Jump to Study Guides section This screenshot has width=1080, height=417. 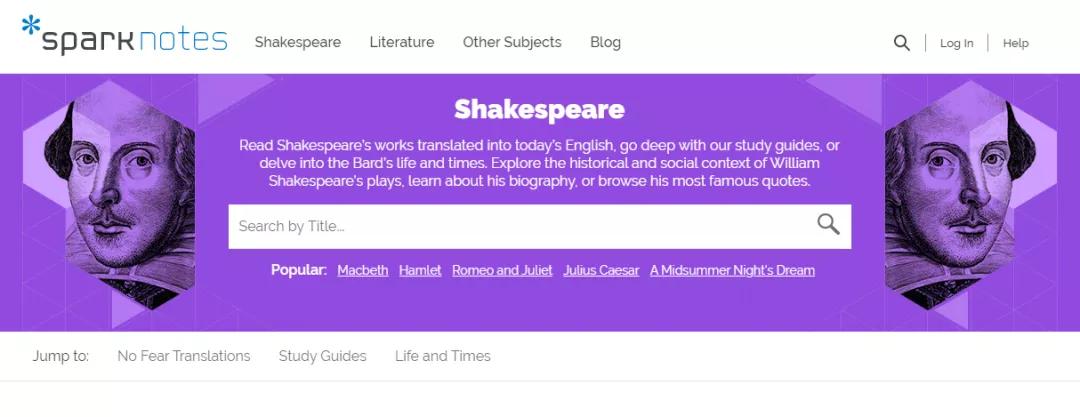[x=322, y=356]
